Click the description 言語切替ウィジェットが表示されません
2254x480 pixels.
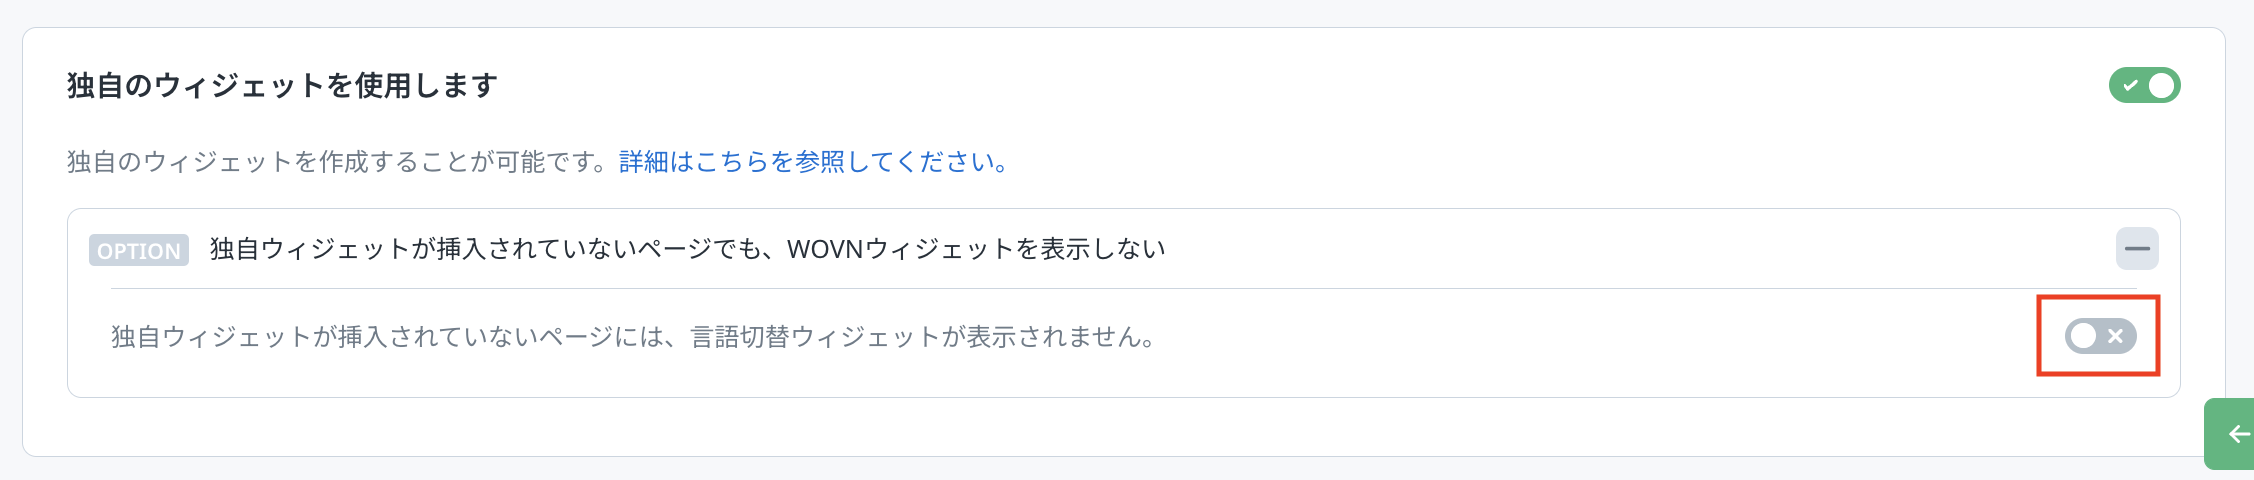point(920,337)
